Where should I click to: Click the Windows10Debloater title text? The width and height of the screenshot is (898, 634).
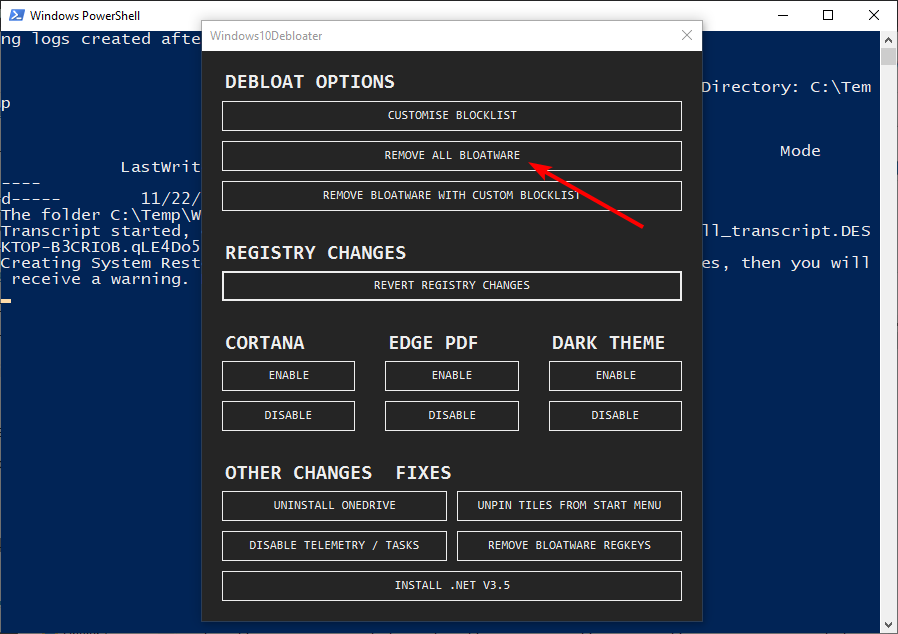[266, 36]
